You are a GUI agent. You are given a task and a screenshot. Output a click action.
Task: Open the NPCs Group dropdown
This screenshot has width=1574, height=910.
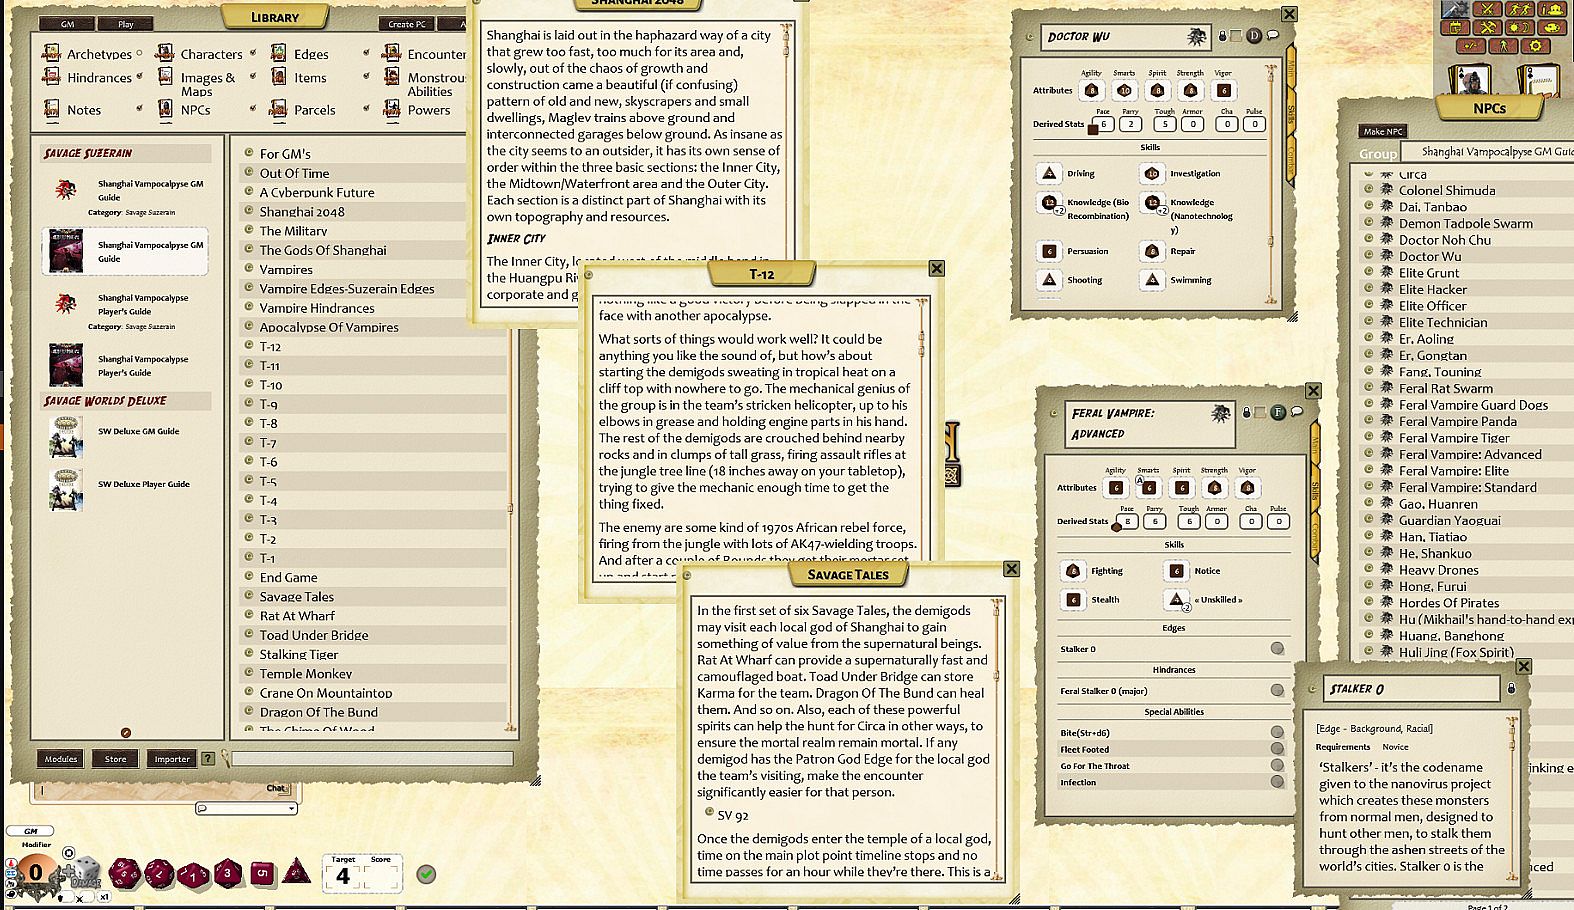coord(1484,152)
